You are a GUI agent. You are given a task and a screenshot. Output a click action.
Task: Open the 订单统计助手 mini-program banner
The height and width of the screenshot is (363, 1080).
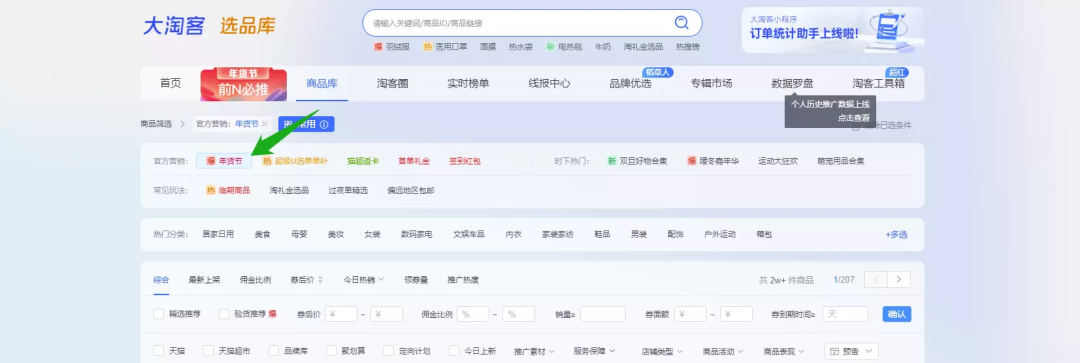(x=832, y=30)
